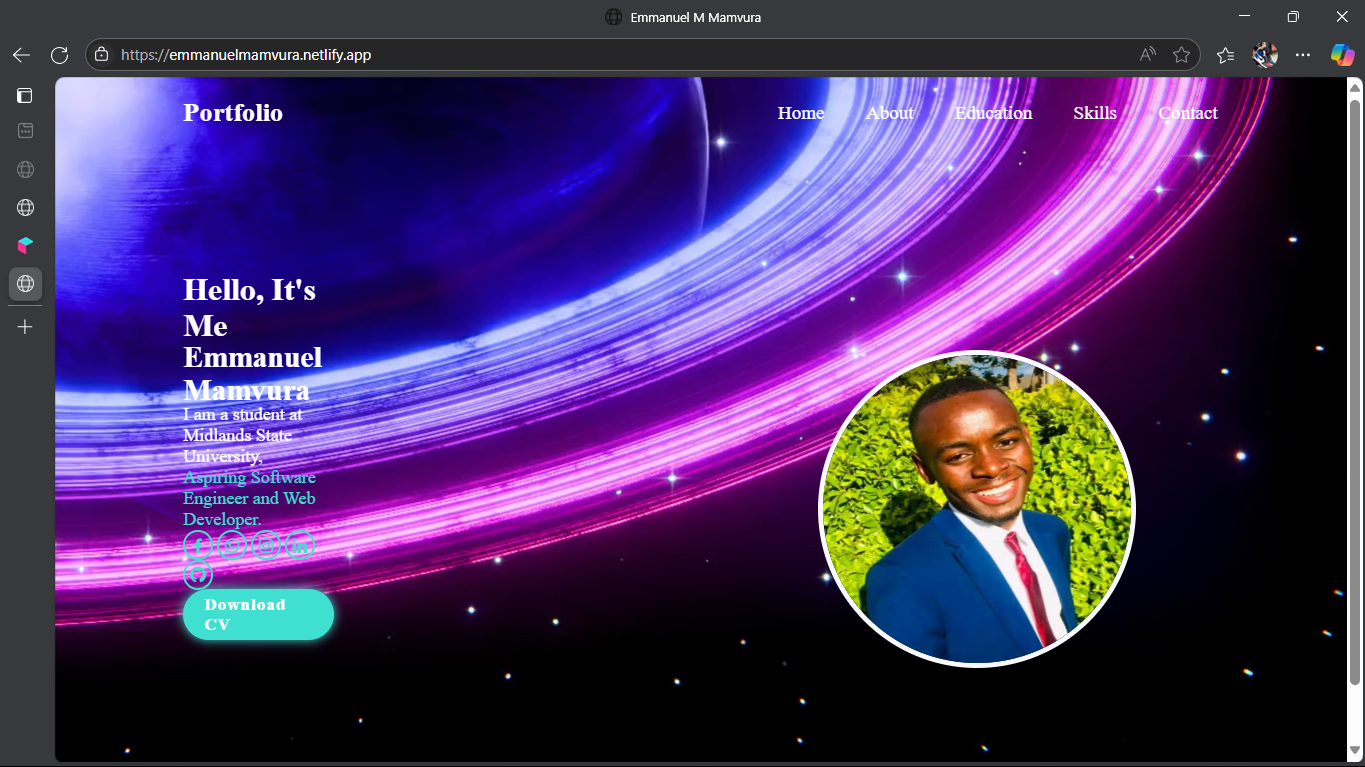
Task: Open the Facebook social icon
Action: point(198,545)
